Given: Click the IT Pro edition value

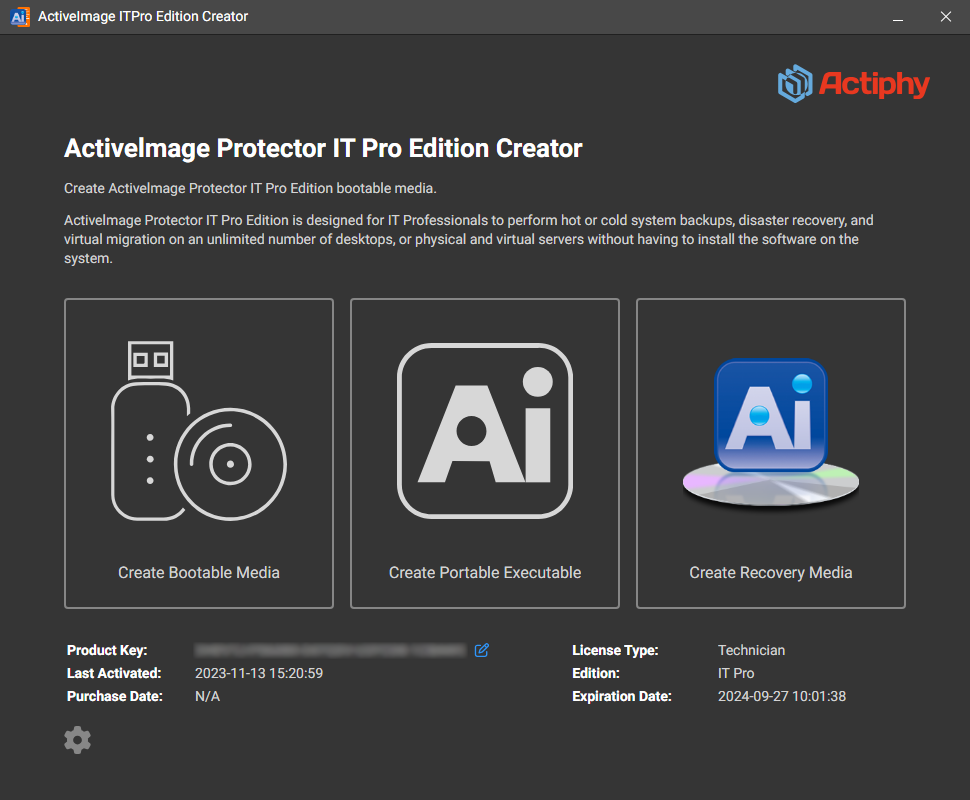Looking at the screenshot, I should point(736,673).
